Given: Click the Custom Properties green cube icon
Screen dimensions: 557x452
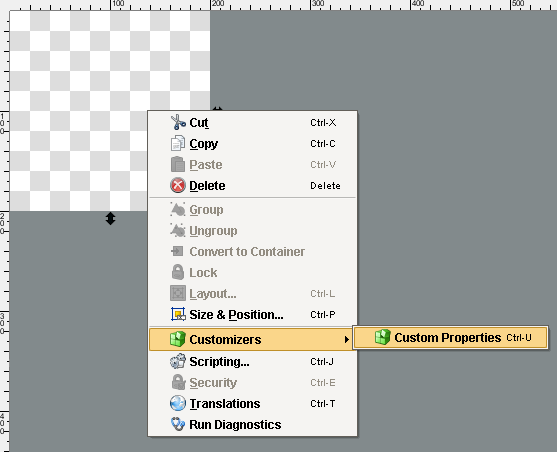Looking at the screenshot, I should 383,337.
